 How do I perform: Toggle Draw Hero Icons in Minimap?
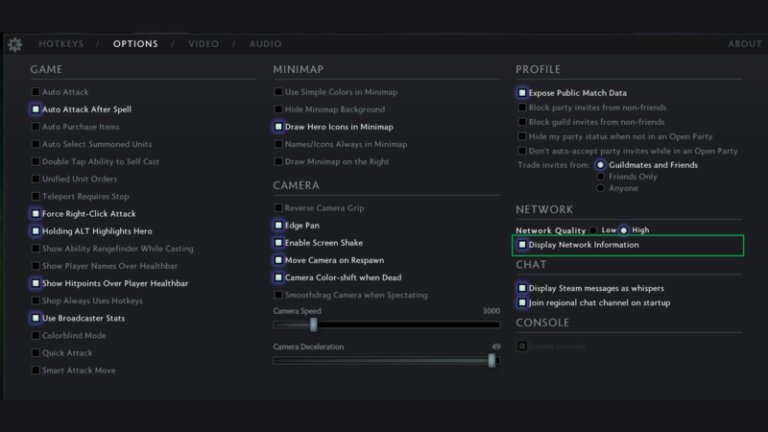[x=279, y=127]
